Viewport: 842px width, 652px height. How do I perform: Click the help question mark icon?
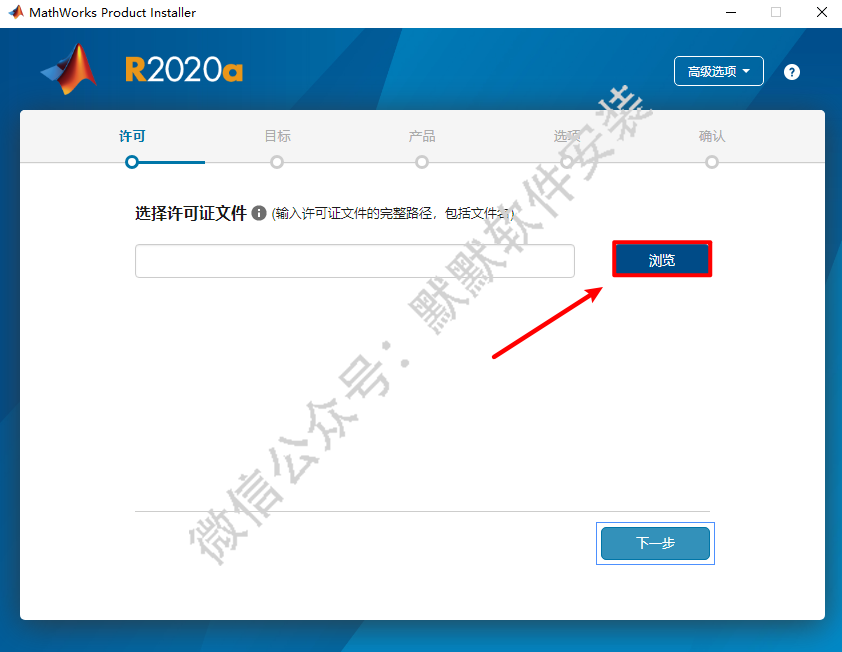pos(792,72)
